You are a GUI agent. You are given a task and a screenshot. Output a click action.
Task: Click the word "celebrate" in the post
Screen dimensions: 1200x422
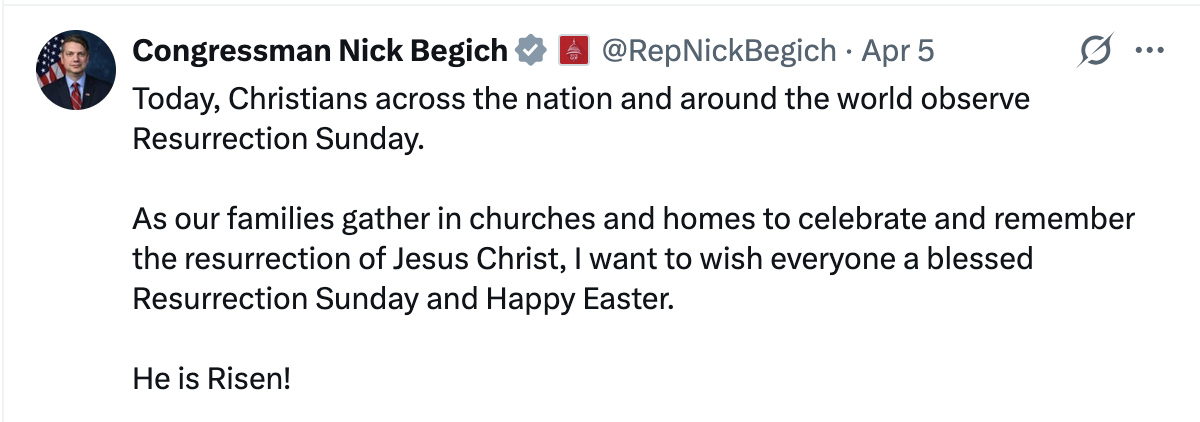tap(832, 219)
